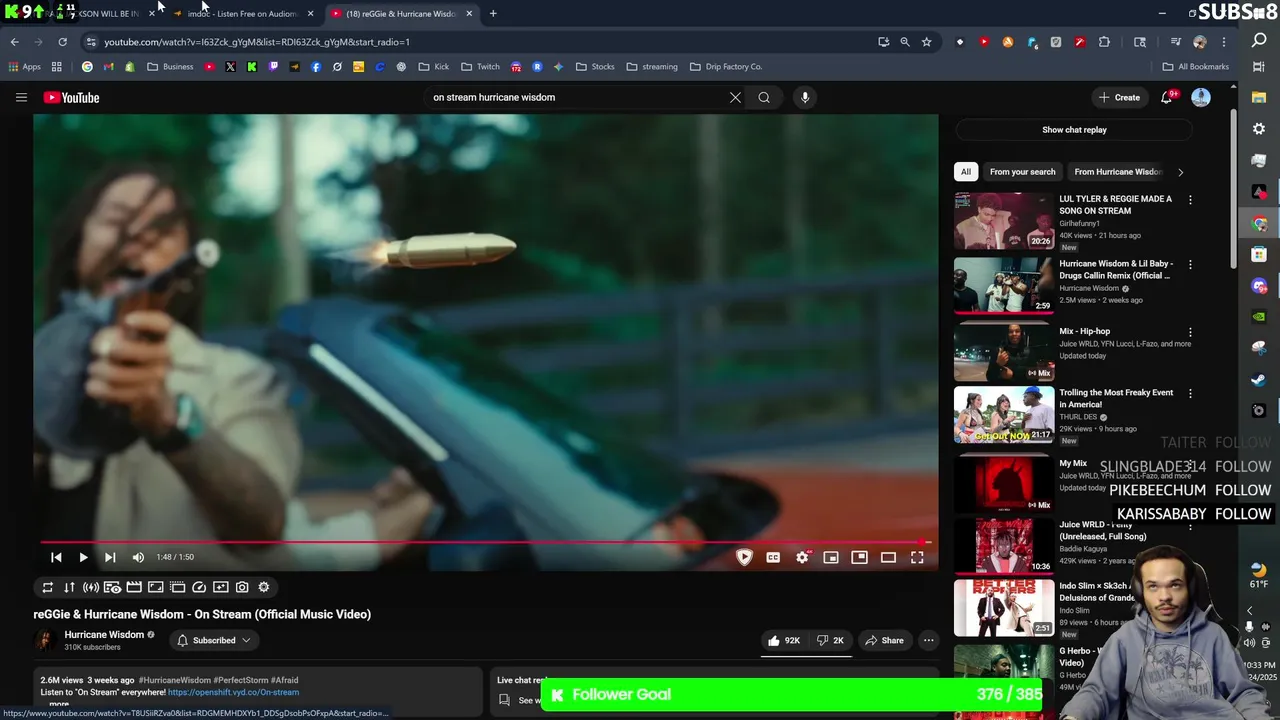The image size is (1280, 720).
Task: Switch to theater mode
Action: tap(888, 557)
